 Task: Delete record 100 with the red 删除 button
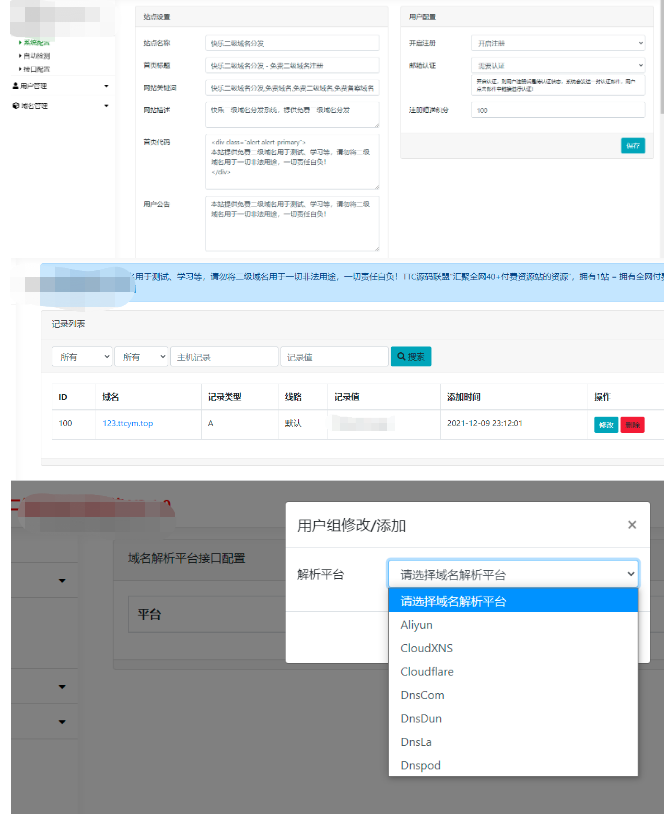pyautogui.click(x=632, y=424)
